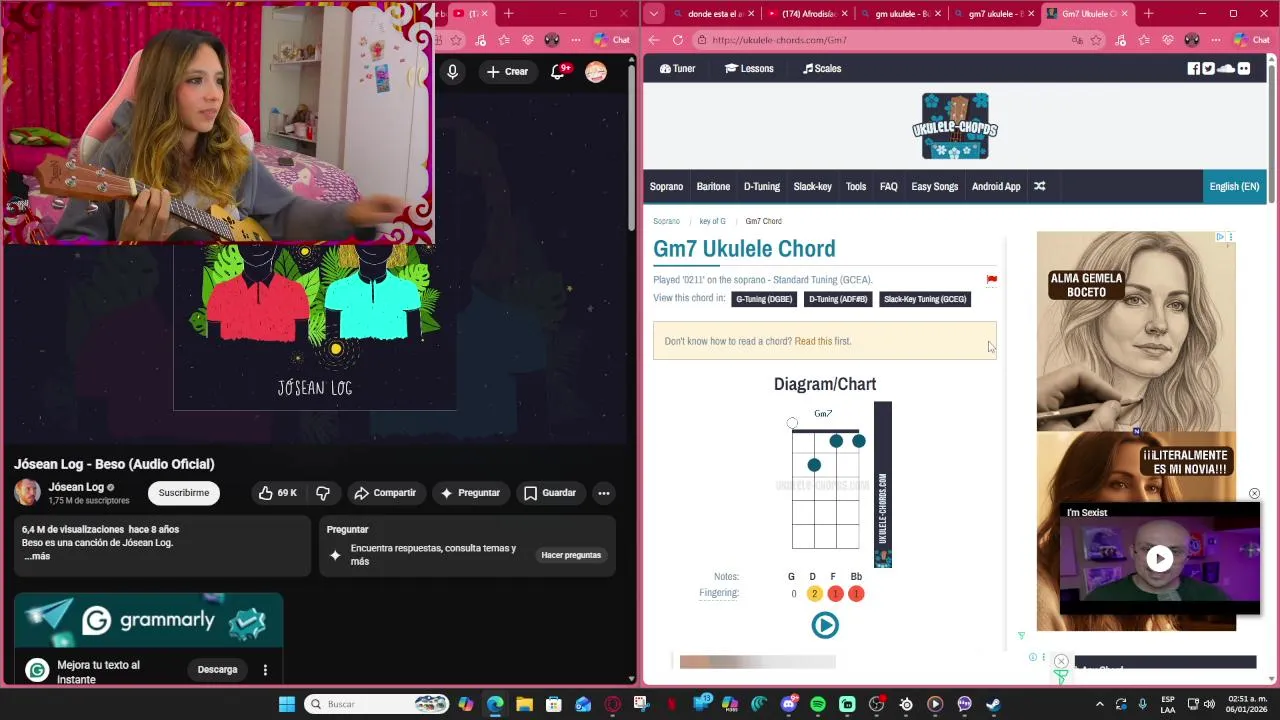
Task: Click the Facebook icon on ukulele-chords header
Action: point(1193,69)
